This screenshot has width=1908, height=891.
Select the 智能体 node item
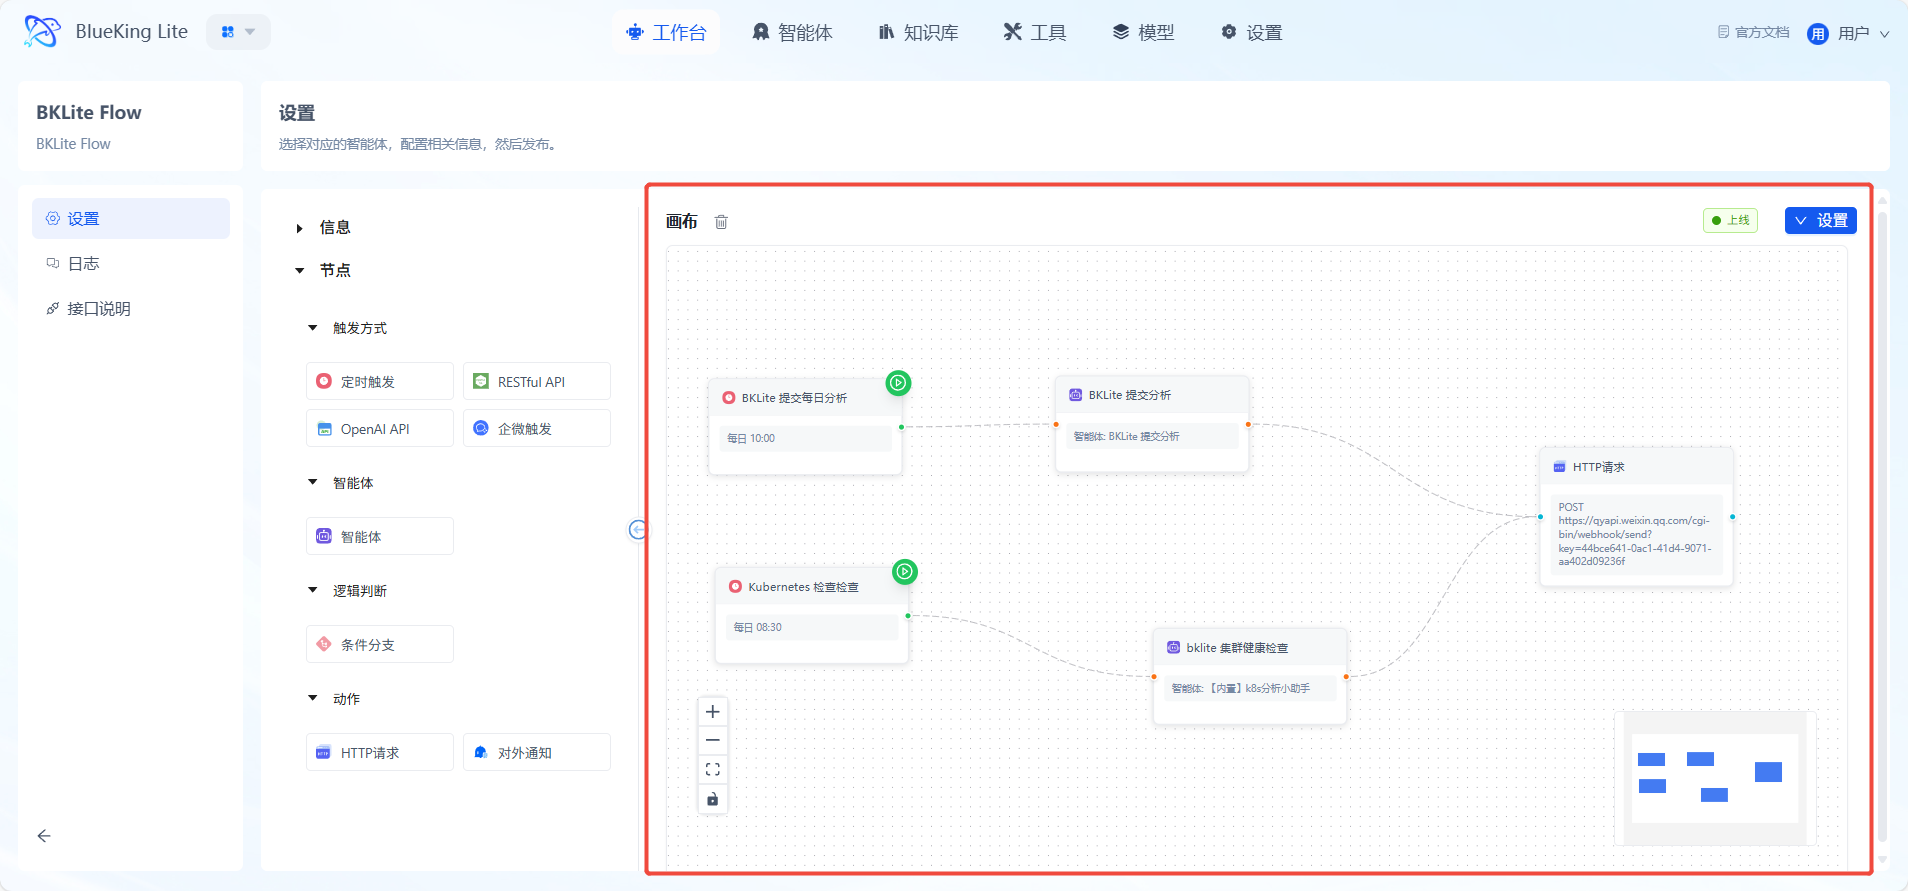click(380, 536)
